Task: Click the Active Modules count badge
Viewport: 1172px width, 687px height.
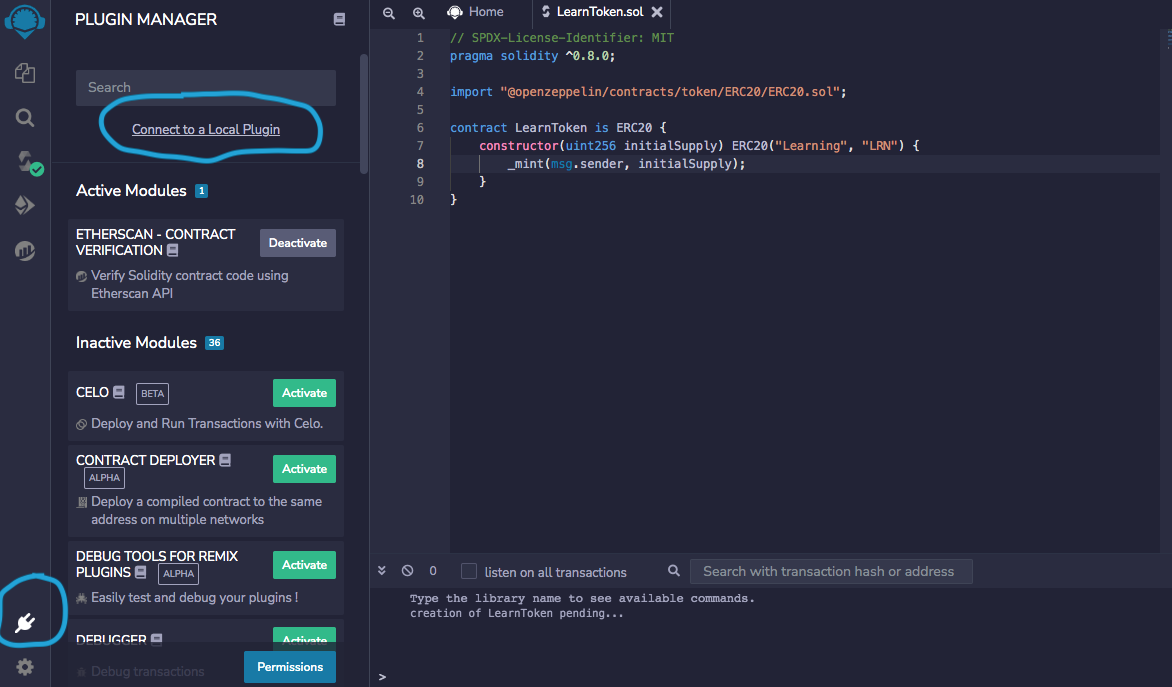Action: coord(201,191)
